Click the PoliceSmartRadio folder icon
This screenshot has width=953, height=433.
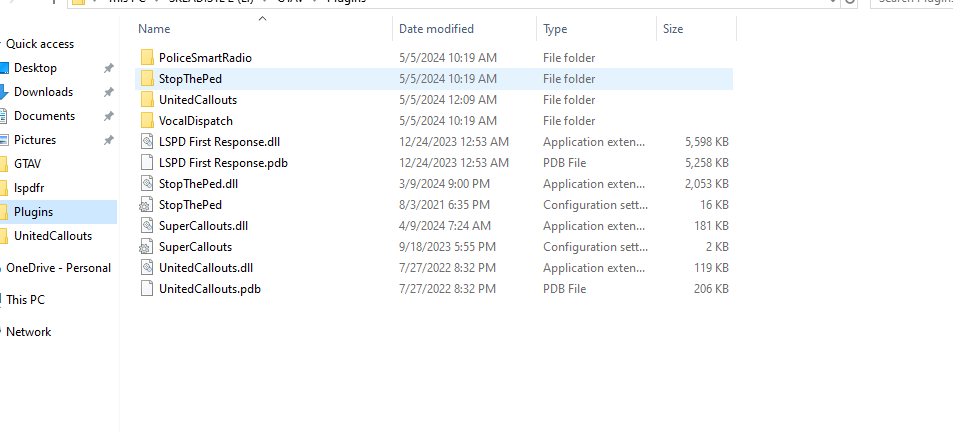(148, 58)
